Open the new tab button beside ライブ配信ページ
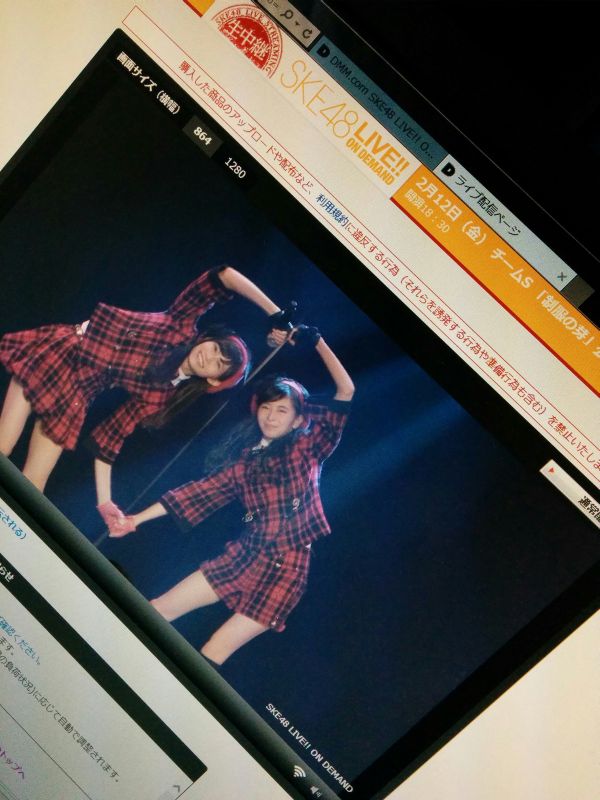 pyautogui.click(x=581, y=294)
